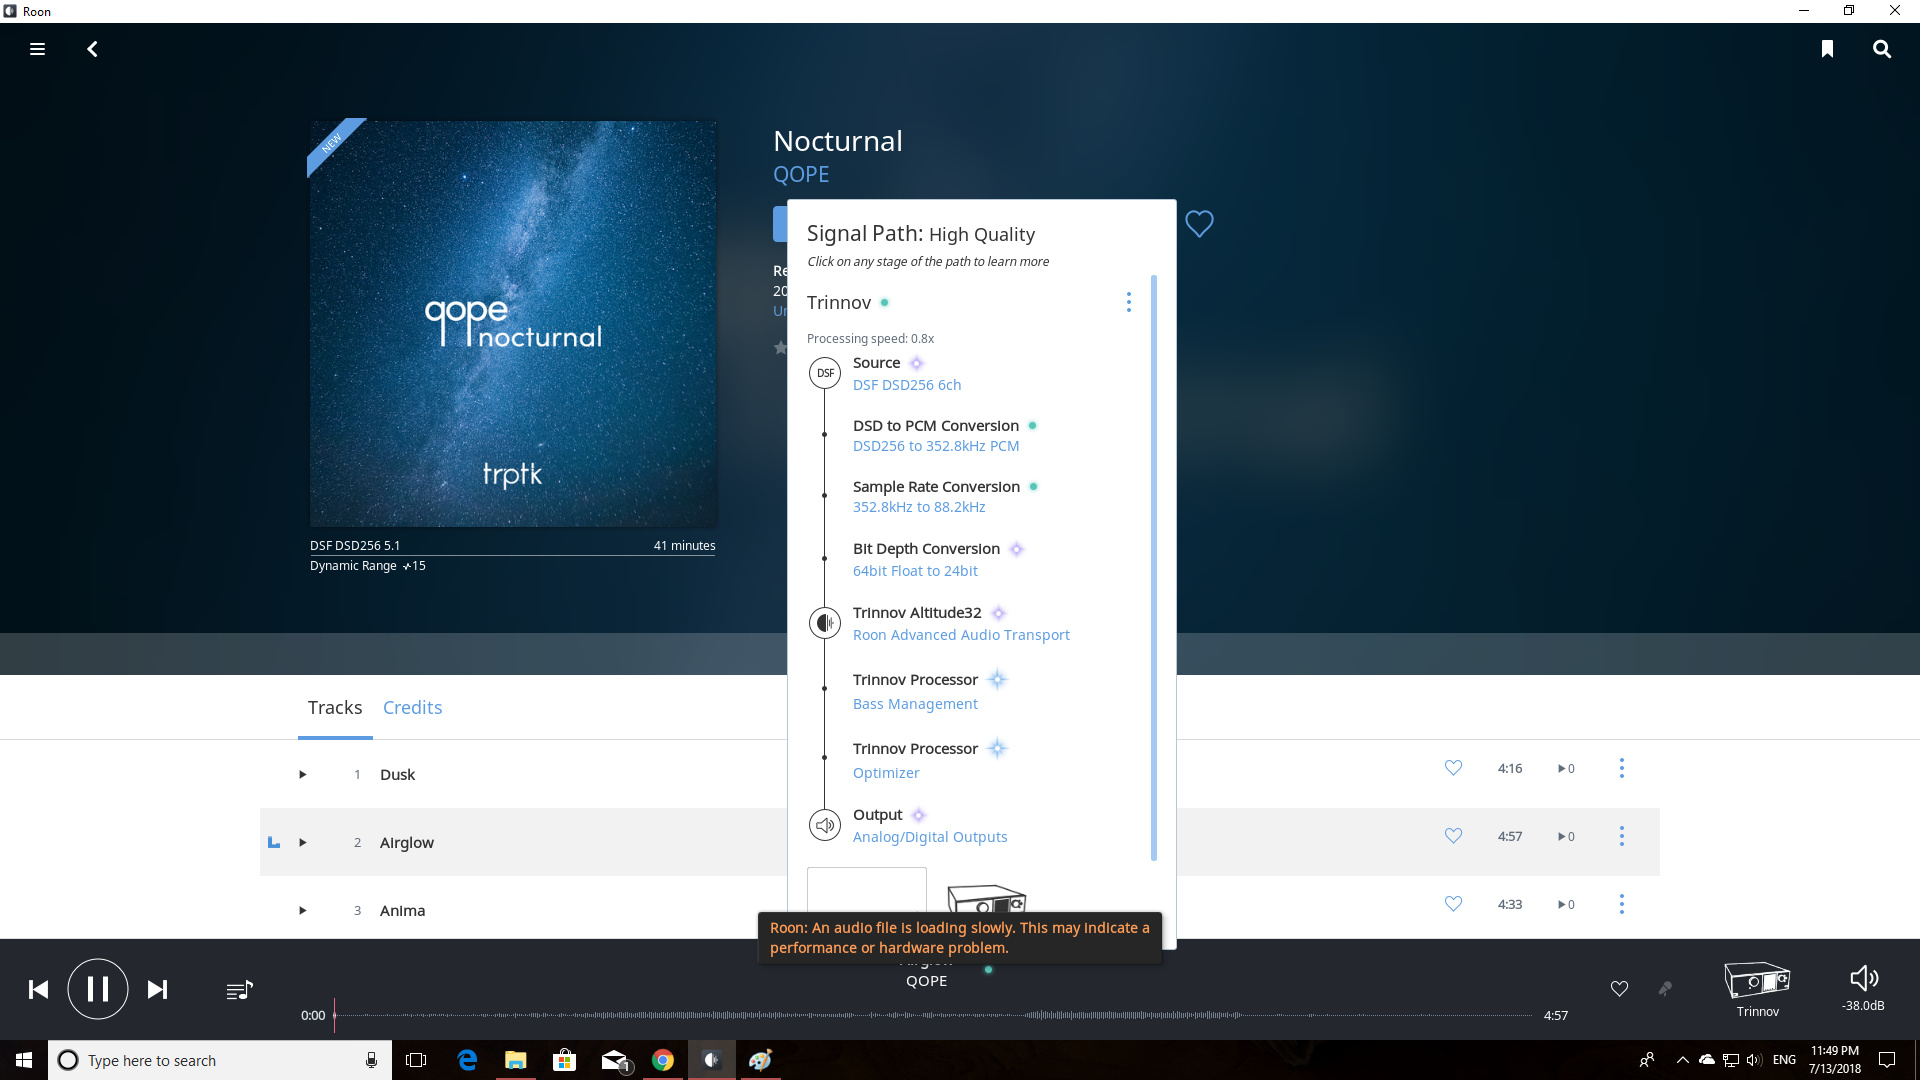Open the search magnifier icon
1920x1080 pixels.
[1882, 49]
